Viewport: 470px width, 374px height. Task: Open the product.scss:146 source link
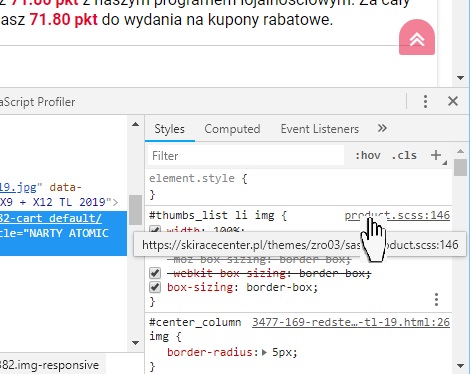[x=397, y=215]
